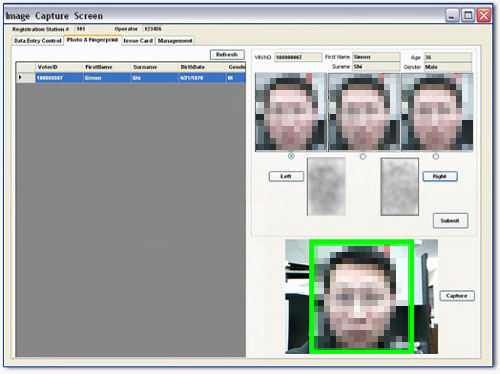Click the birth date cell 4/21/1970
This screenshot has height=374, width=500.
click(202, 78)
